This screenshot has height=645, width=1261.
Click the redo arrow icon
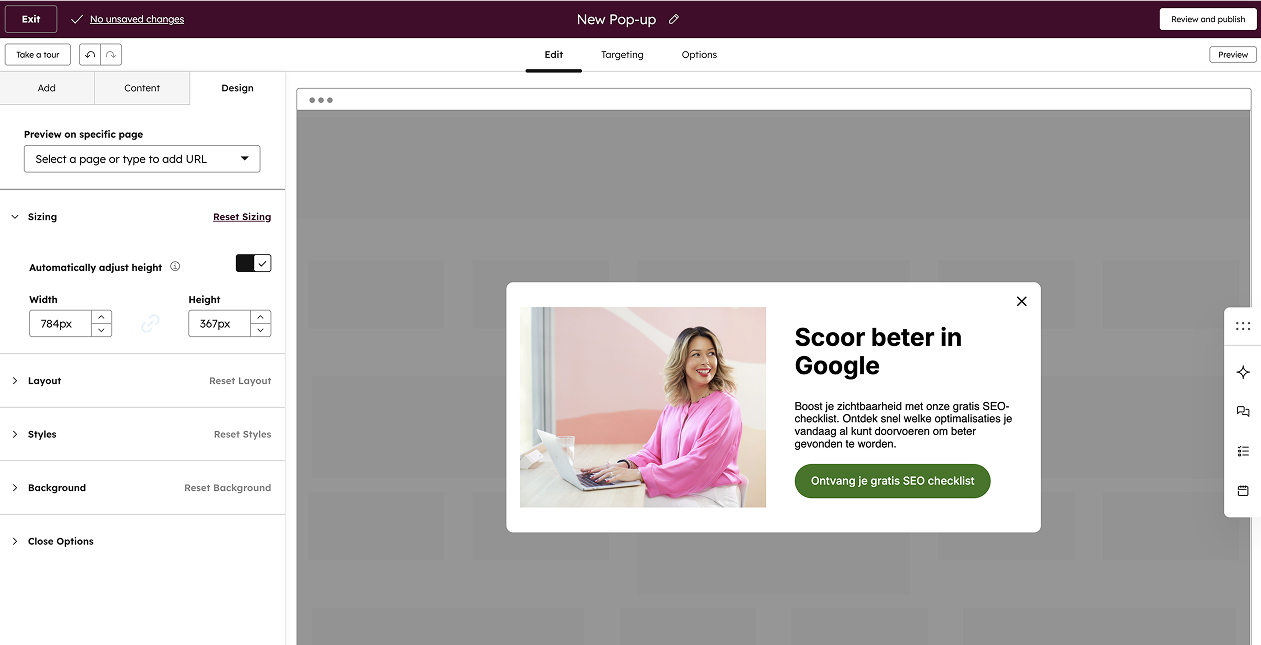111,55
